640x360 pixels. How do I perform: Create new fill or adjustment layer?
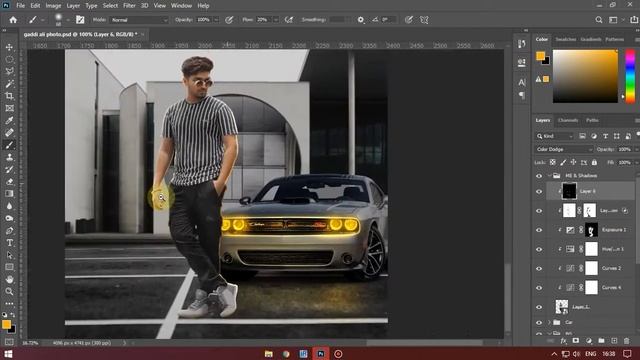[589, 340]
